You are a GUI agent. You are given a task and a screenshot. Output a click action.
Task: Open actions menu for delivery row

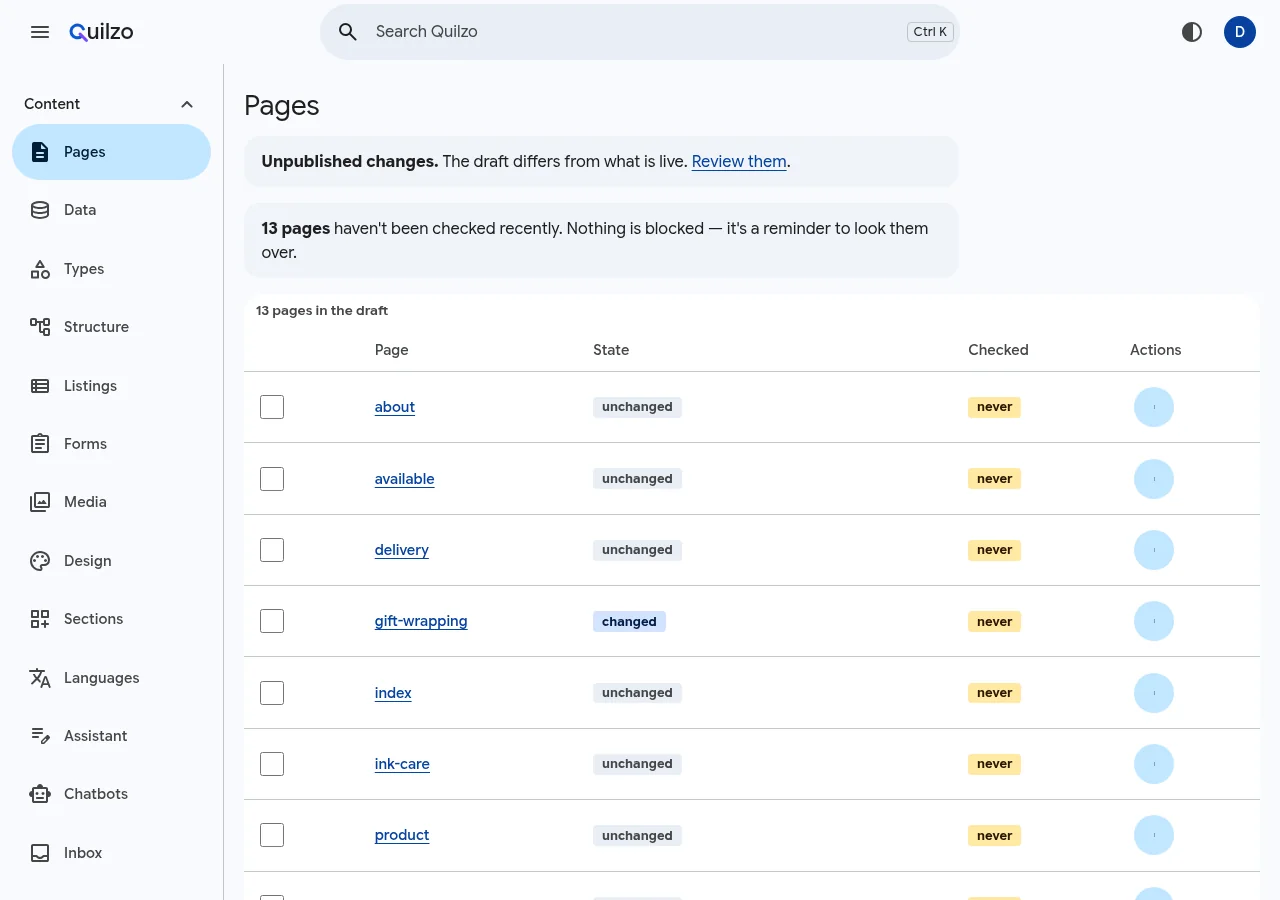1154,550
